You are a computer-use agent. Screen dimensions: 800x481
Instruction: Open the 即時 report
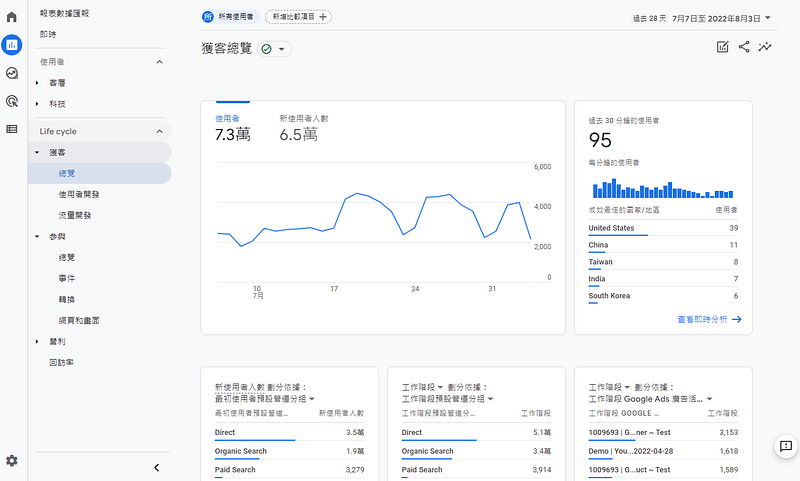[48, 34]
